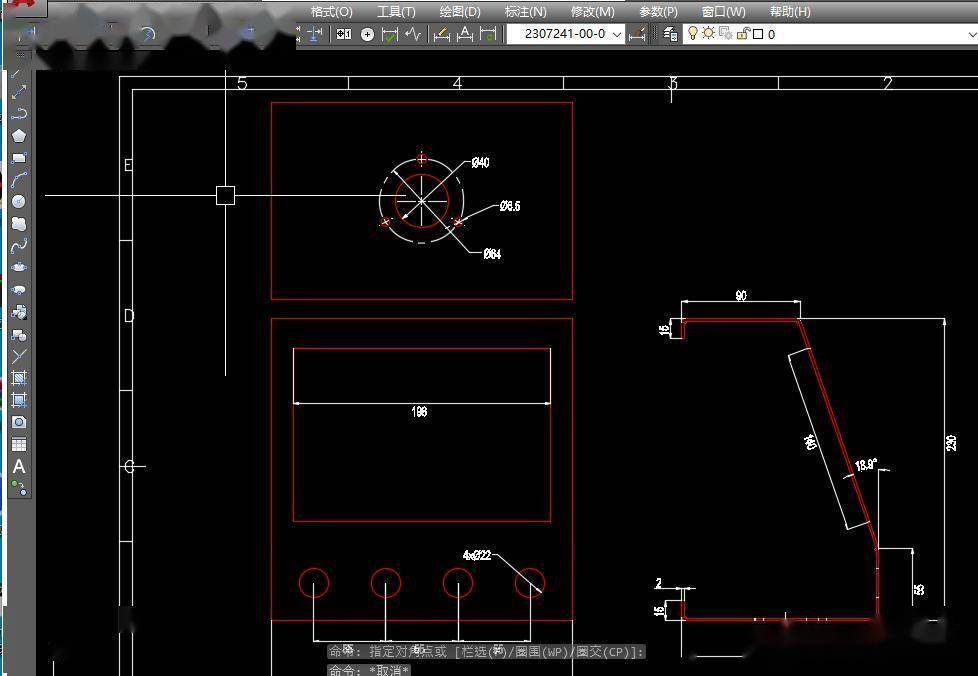
Task: Click the Spline curve tool
Action: click(x=19, y=246)
